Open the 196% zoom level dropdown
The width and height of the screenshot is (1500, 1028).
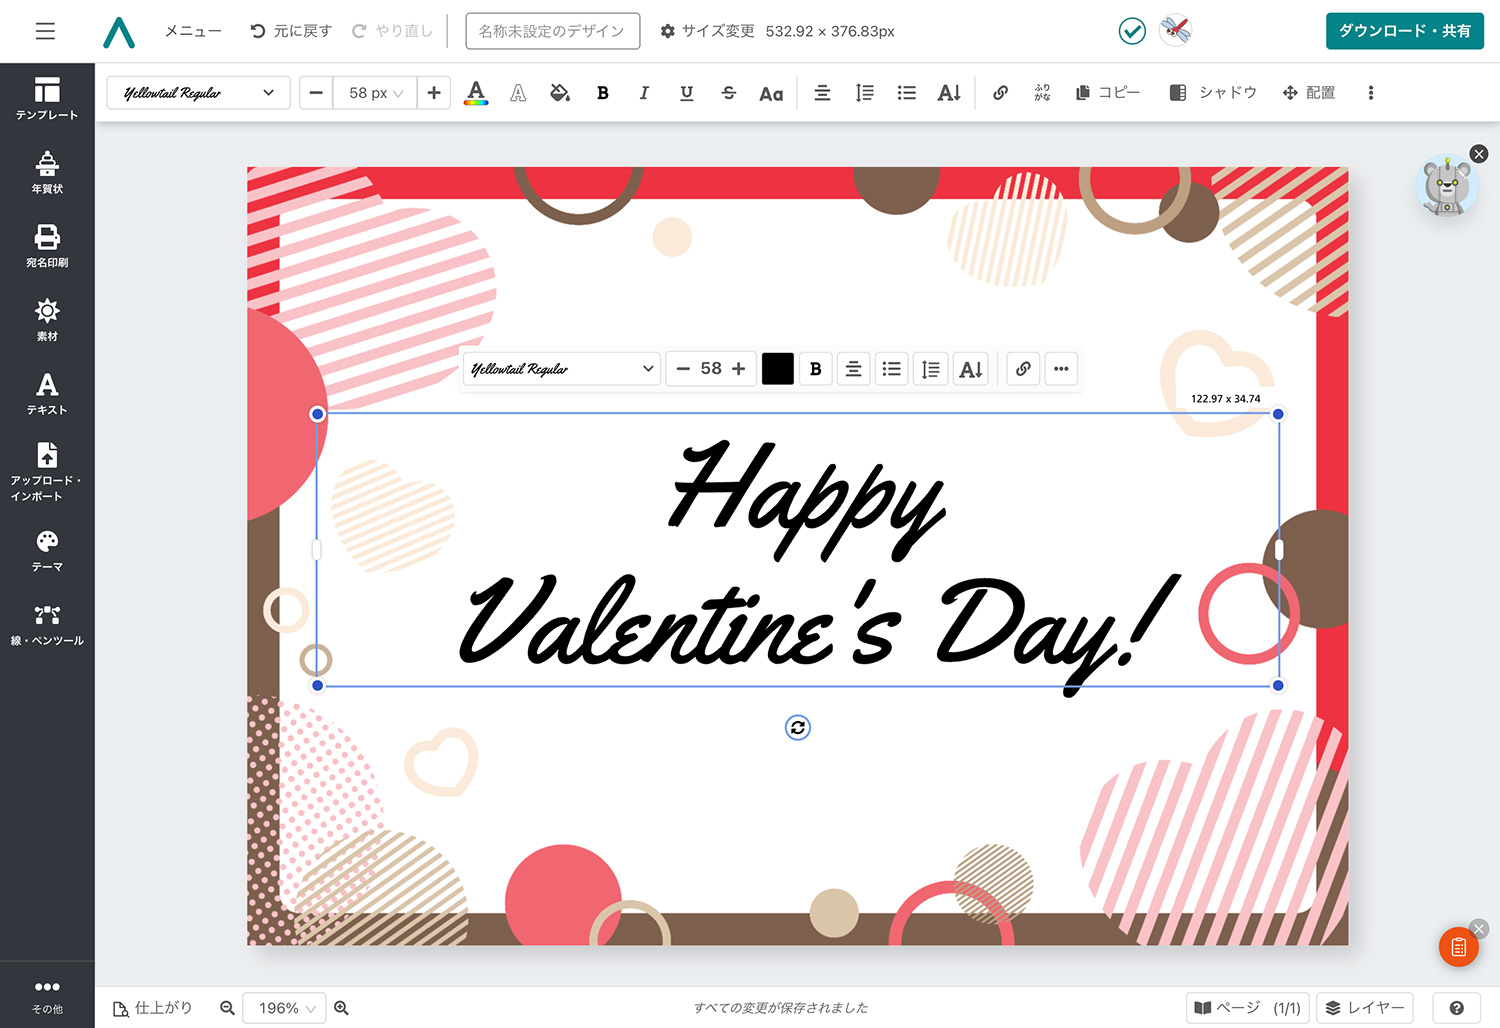tap(286, 1008)
